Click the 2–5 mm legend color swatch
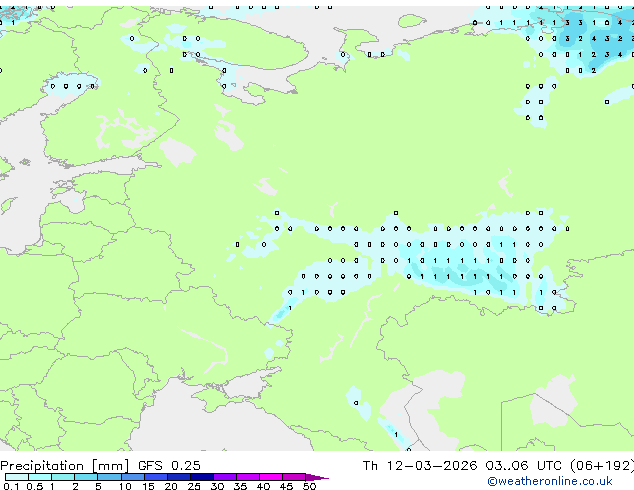This screenshot has height=490, width=634. point(86,477)
